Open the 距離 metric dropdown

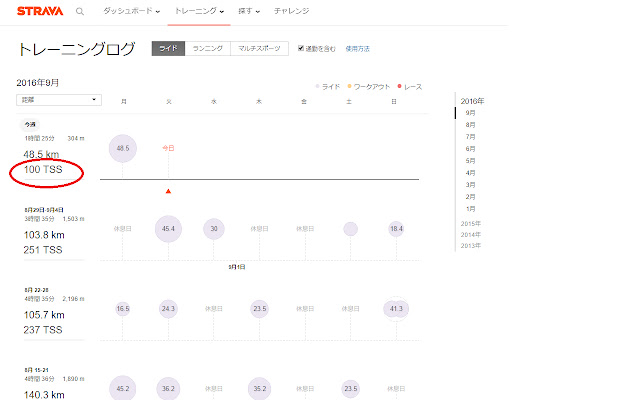point(59,100)
